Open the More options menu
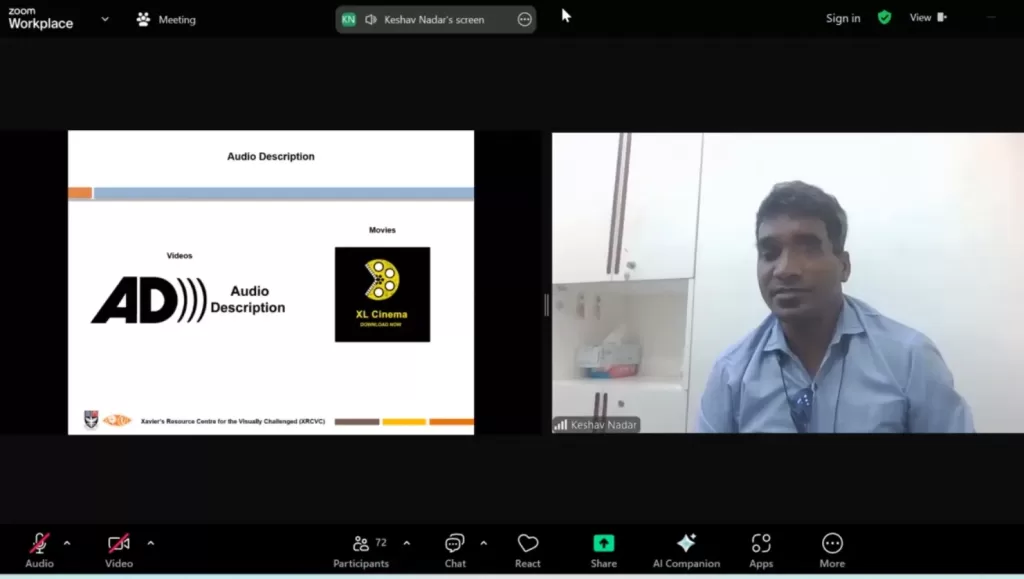Image resolution: width=1024 pixels, height=579 pixels. point(832,550)
